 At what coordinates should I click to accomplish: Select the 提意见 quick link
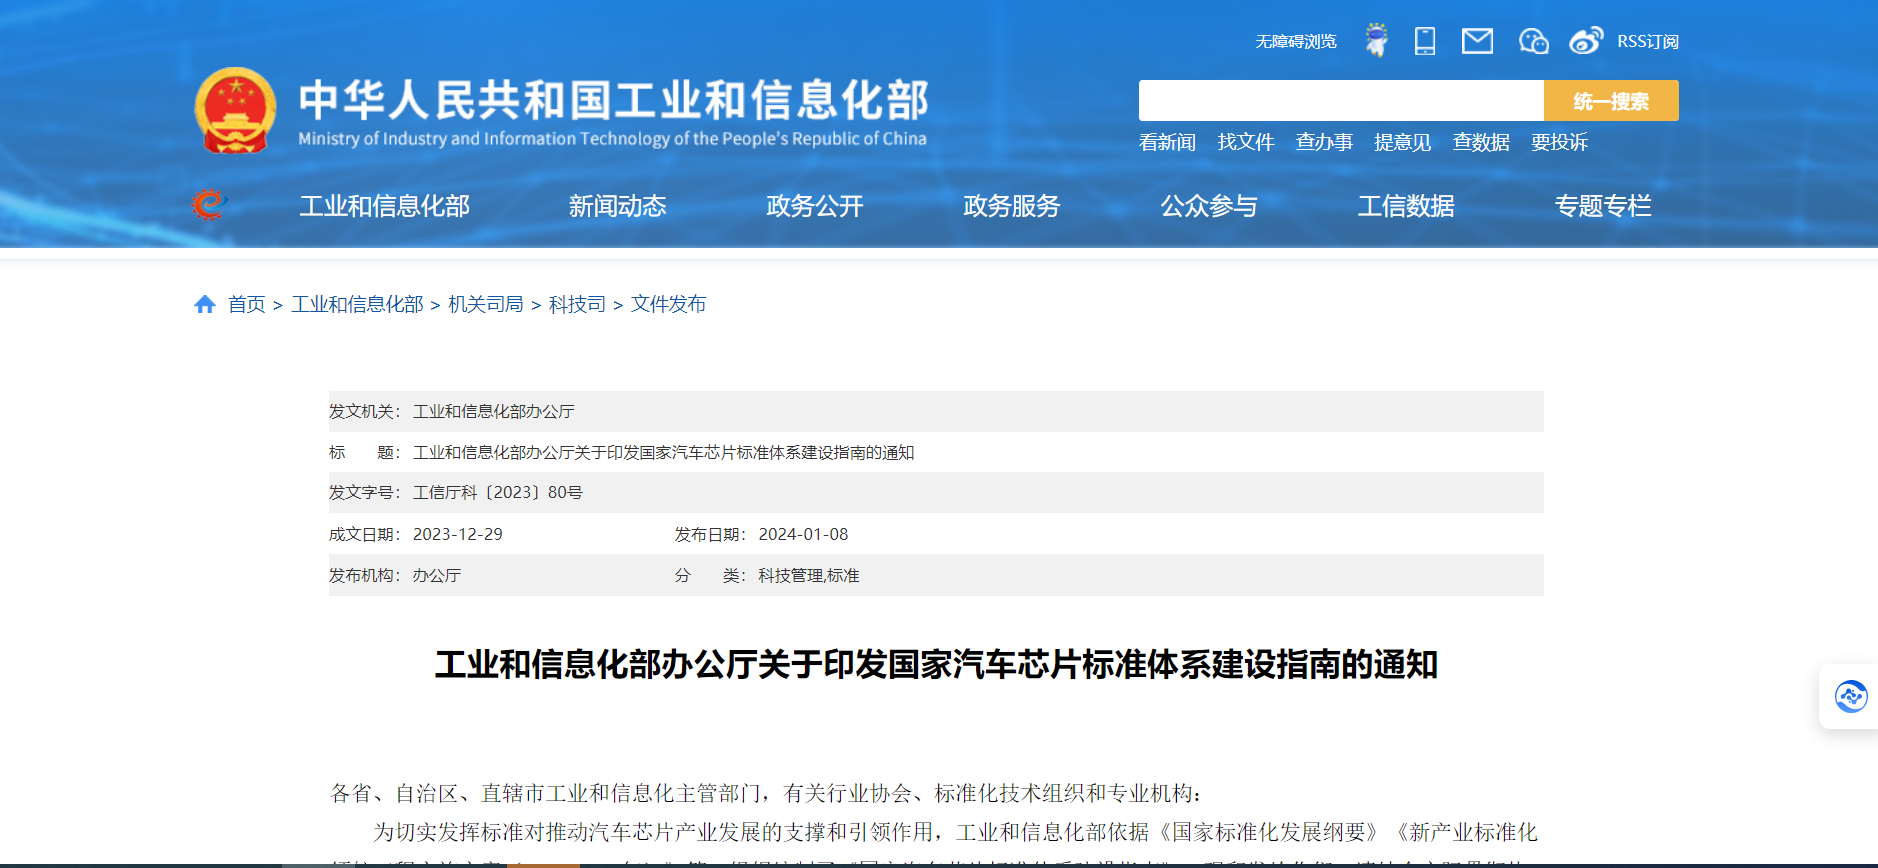(x=1403, y=142)
